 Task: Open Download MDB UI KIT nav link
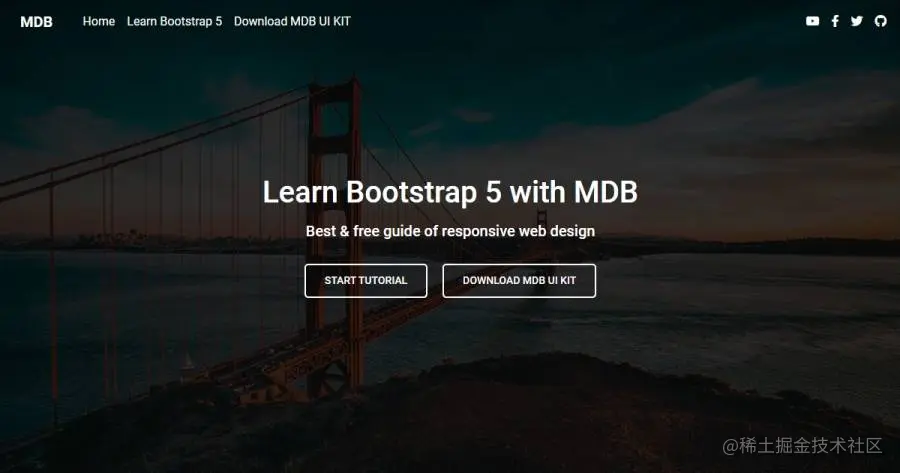tap(292, 21)
